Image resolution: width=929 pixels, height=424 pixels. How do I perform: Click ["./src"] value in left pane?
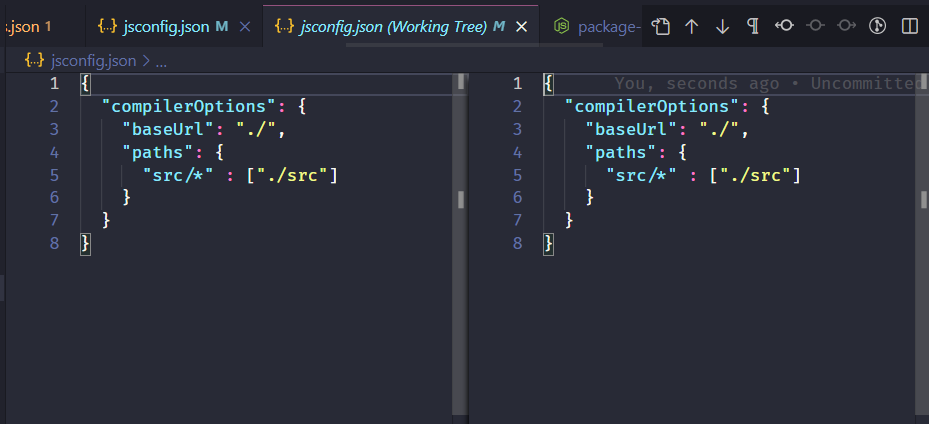(x=292, y=175)
